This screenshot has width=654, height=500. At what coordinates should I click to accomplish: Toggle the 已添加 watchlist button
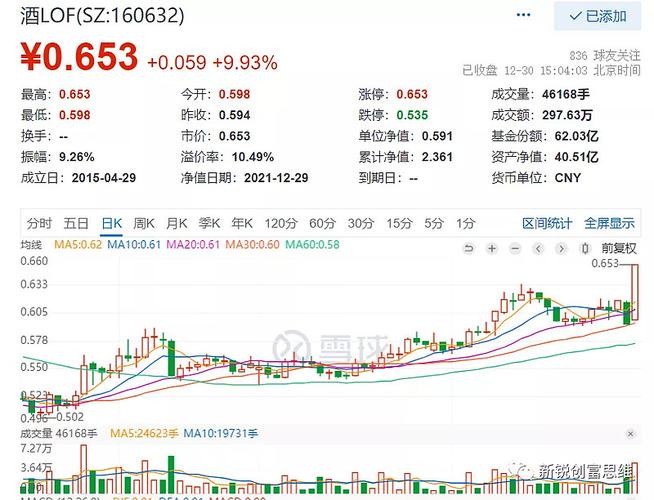pos(597,16)
